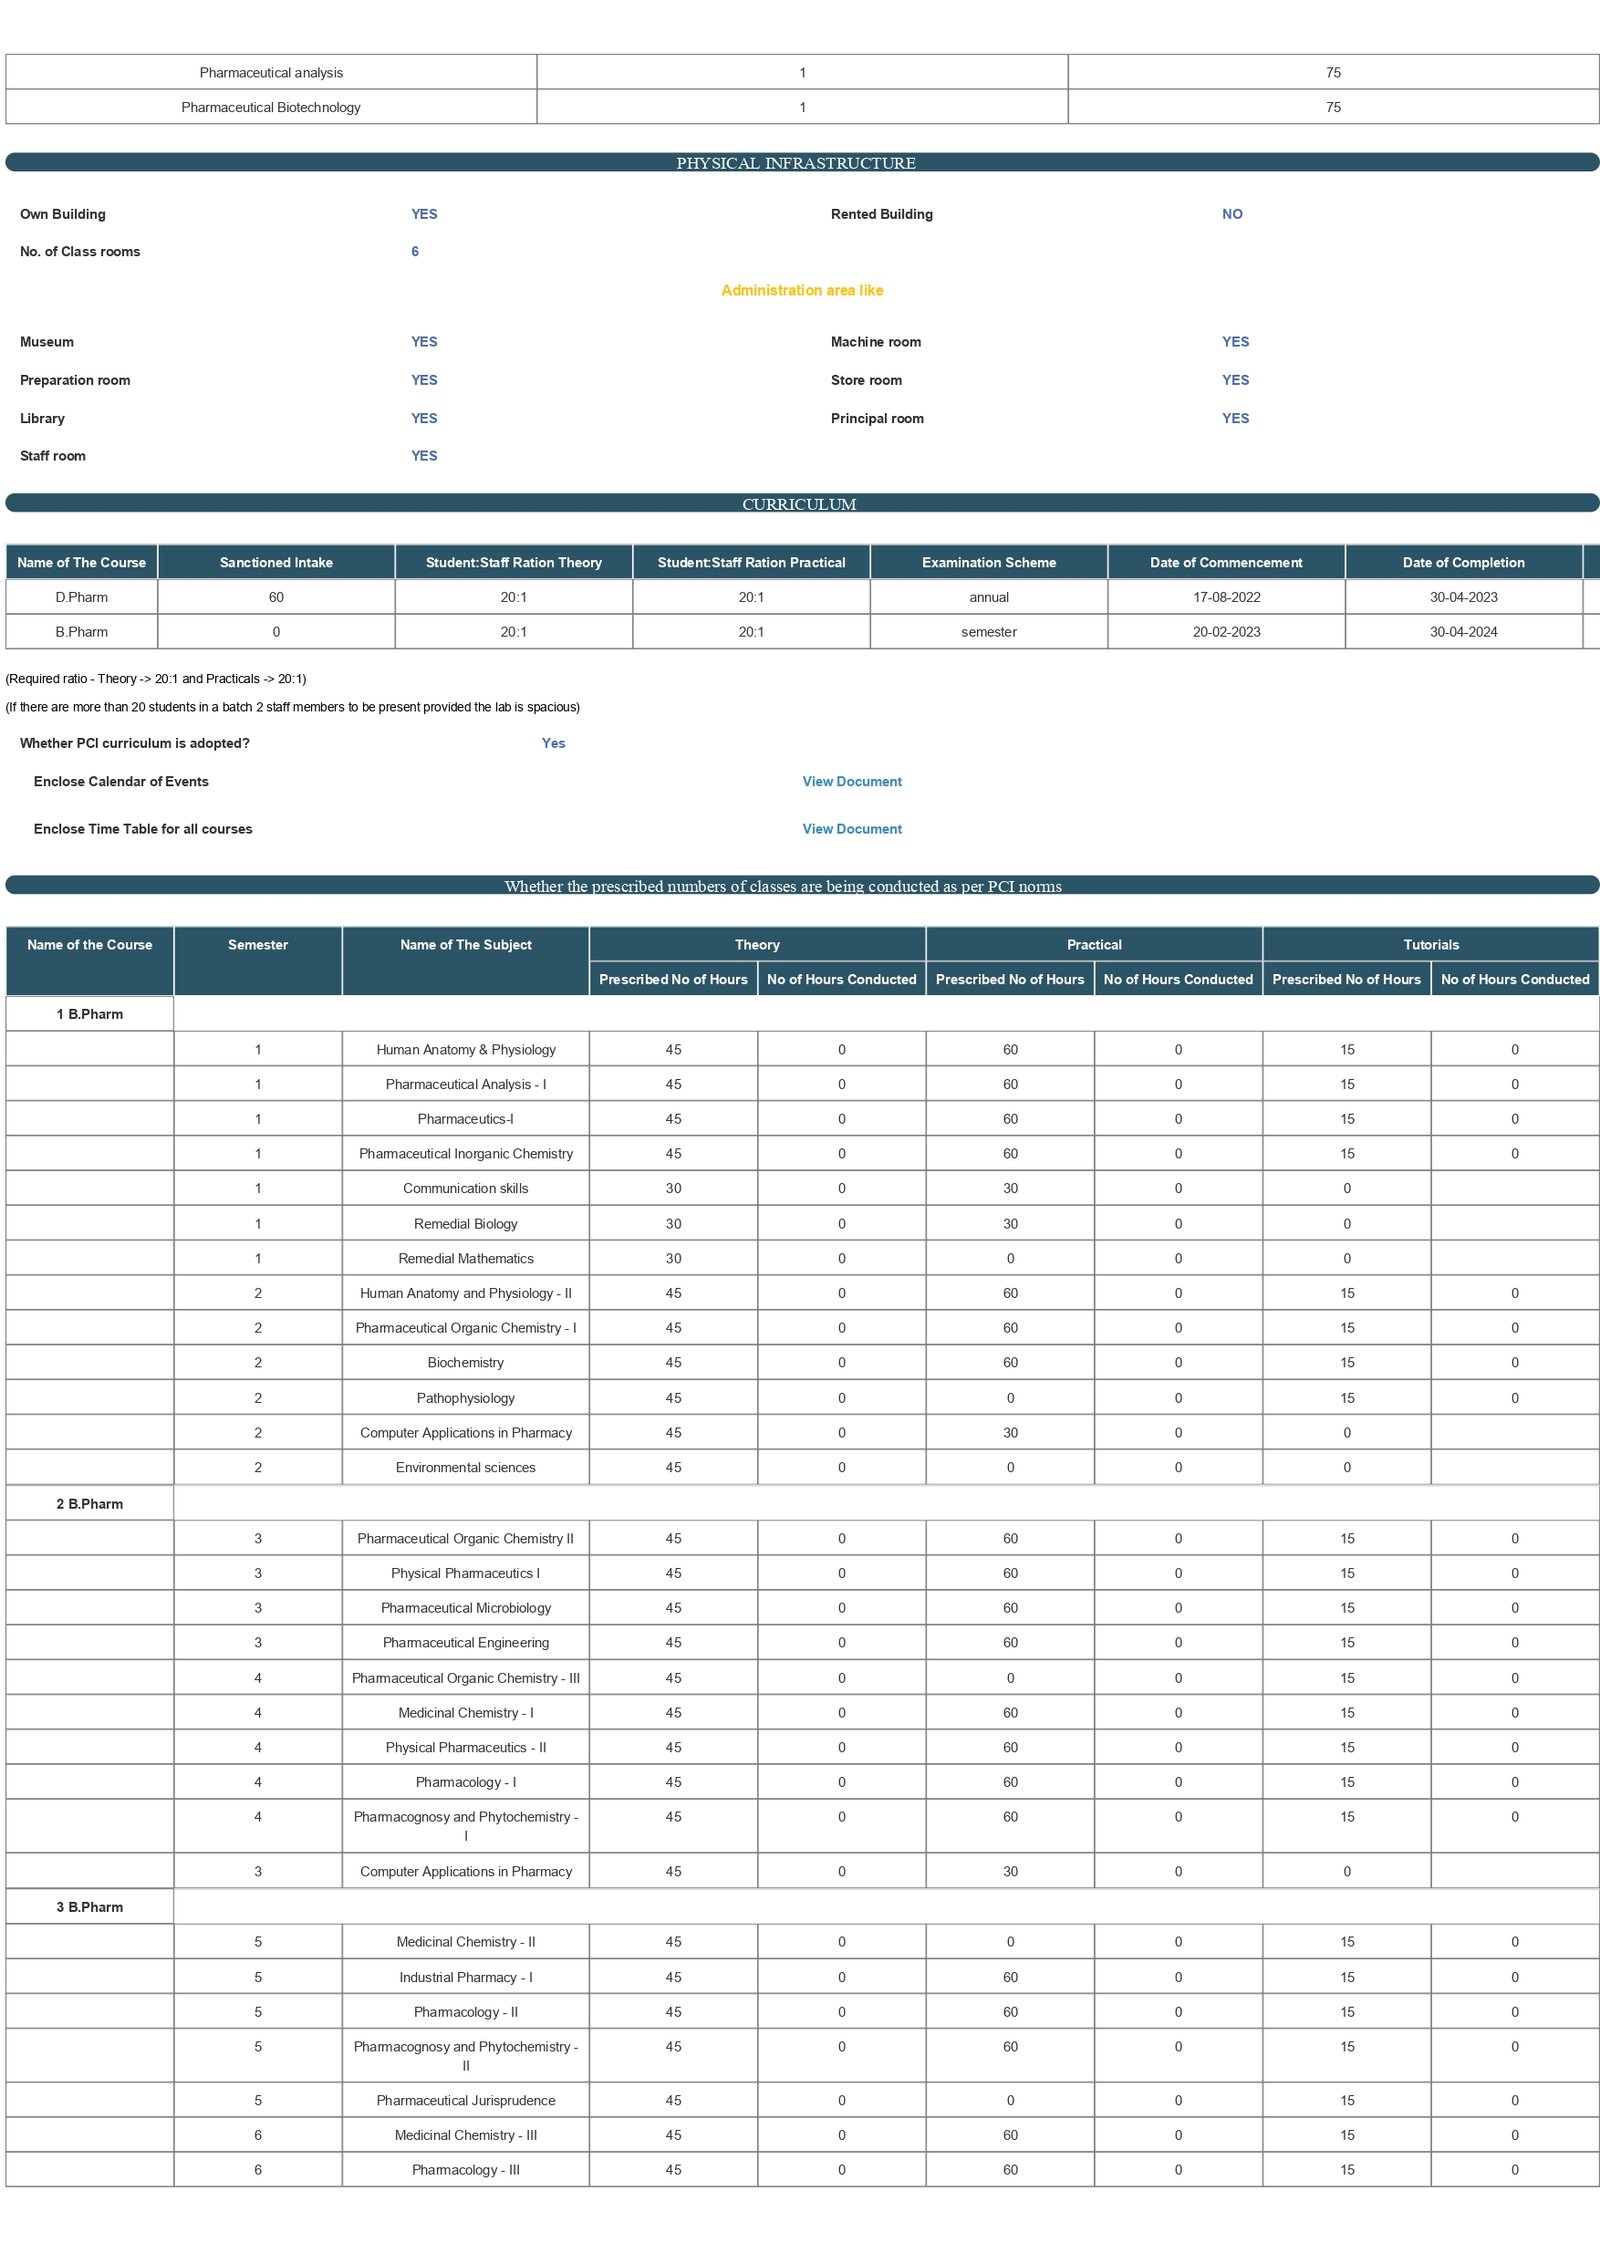
Task: Open the Calendar of Events View Document link
Action: click(851, 781)
